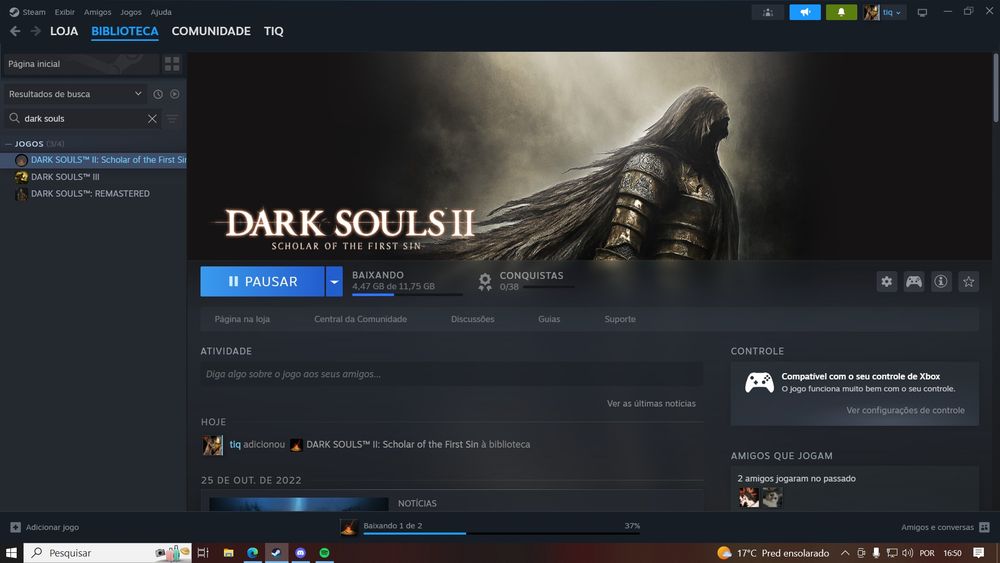The image size is (1000, 563).
Task: Open the Amigos menu
Action: click(98, 12)
